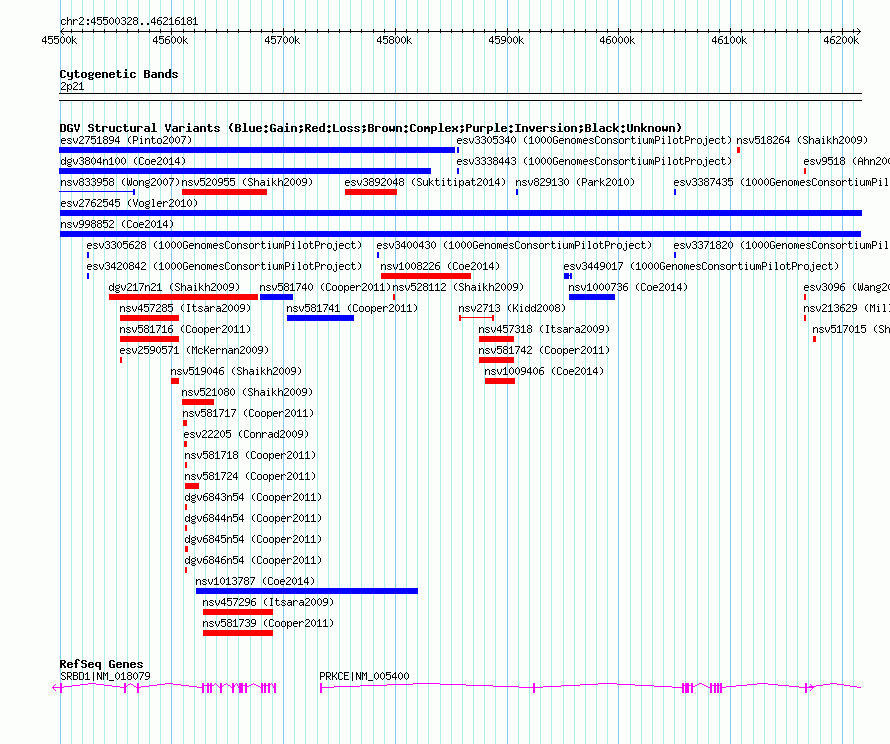Open esv22205 (Conrad2009) label
The image size is (890, 744).
[246, 434]
